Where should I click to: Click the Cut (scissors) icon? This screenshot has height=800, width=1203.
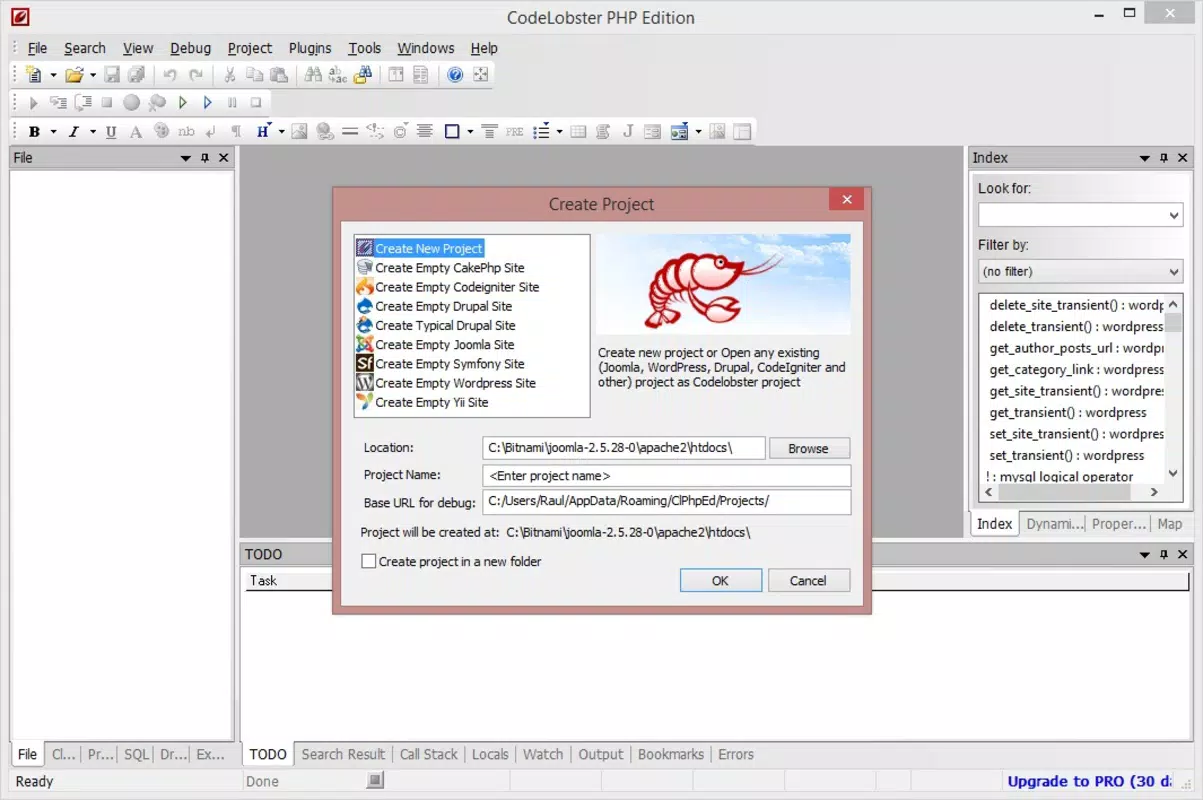(229, 75)
